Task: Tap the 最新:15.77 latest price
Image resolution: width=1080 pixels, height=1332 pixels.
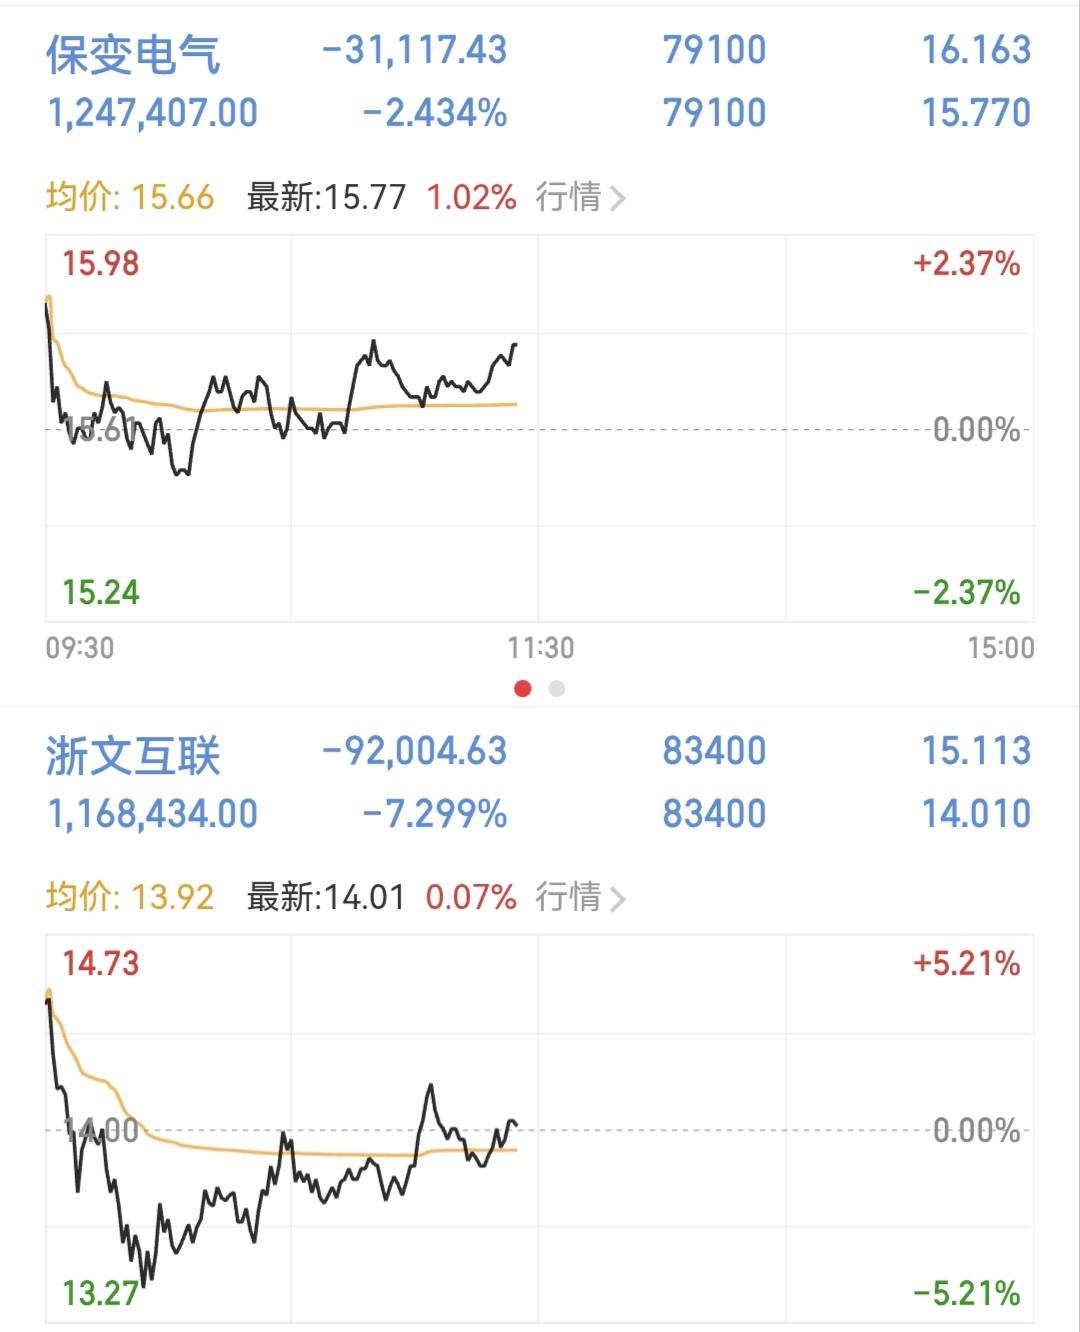Action: 326,197
